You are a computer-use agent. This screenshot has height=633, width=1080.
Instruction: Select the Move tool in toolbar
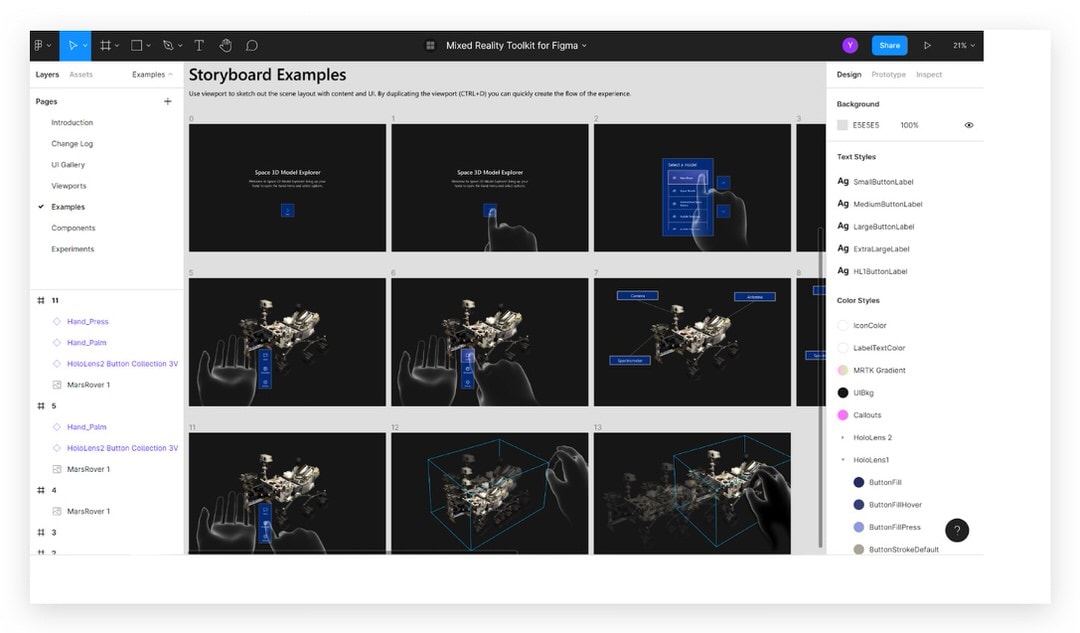pos(72,45)
